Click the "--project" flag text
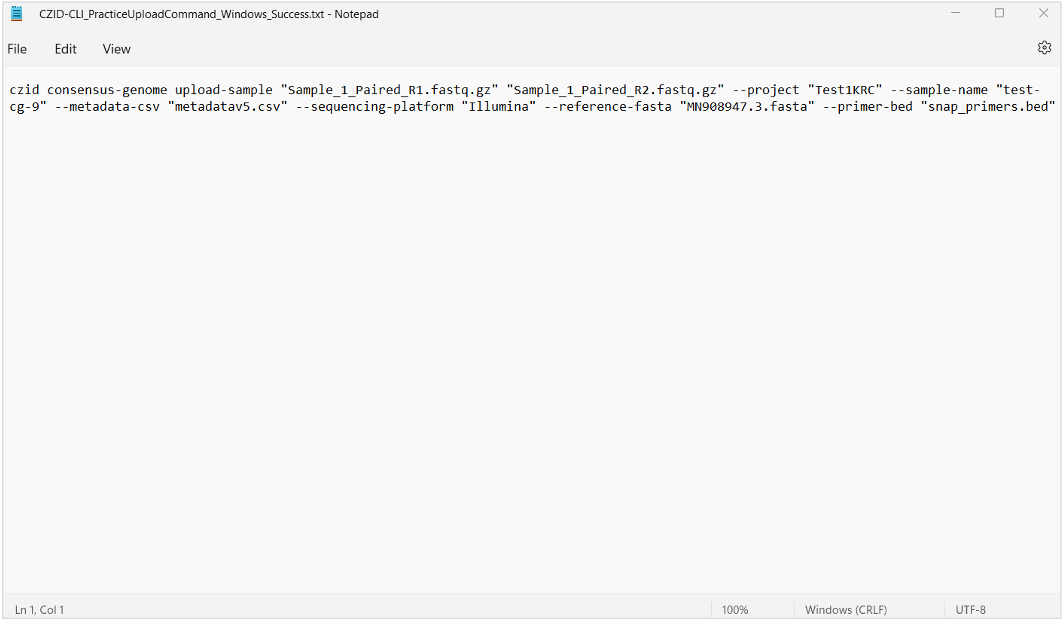The height and width of the screenshot is (620, 1063). [766, 90]
